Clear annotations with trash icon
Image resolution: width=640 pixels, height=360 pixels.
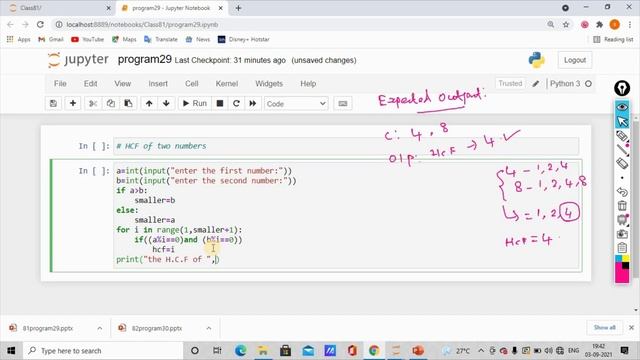(622, 205)
